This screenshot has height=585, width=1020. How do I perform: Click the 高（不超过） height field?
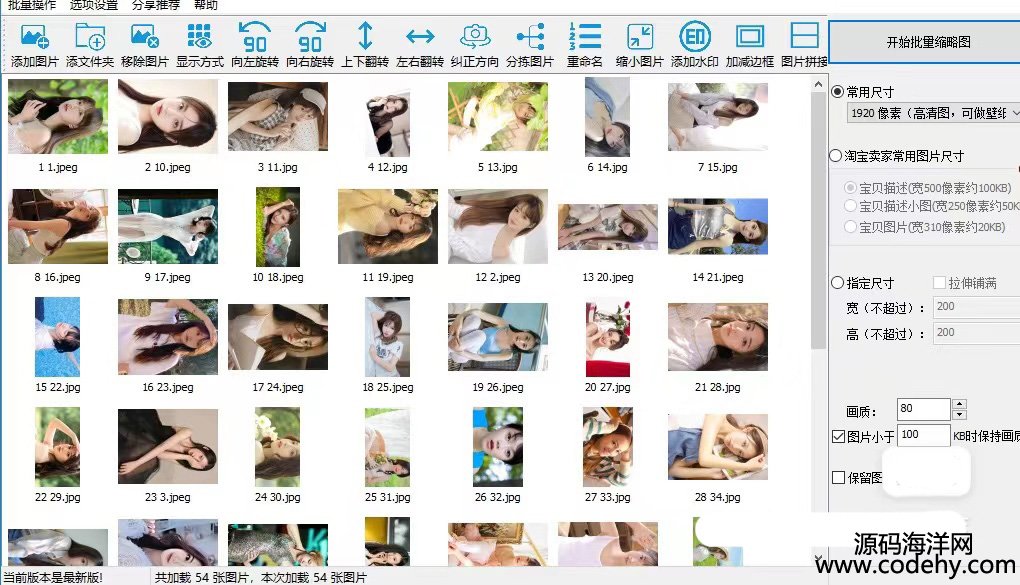pos(976,333)
